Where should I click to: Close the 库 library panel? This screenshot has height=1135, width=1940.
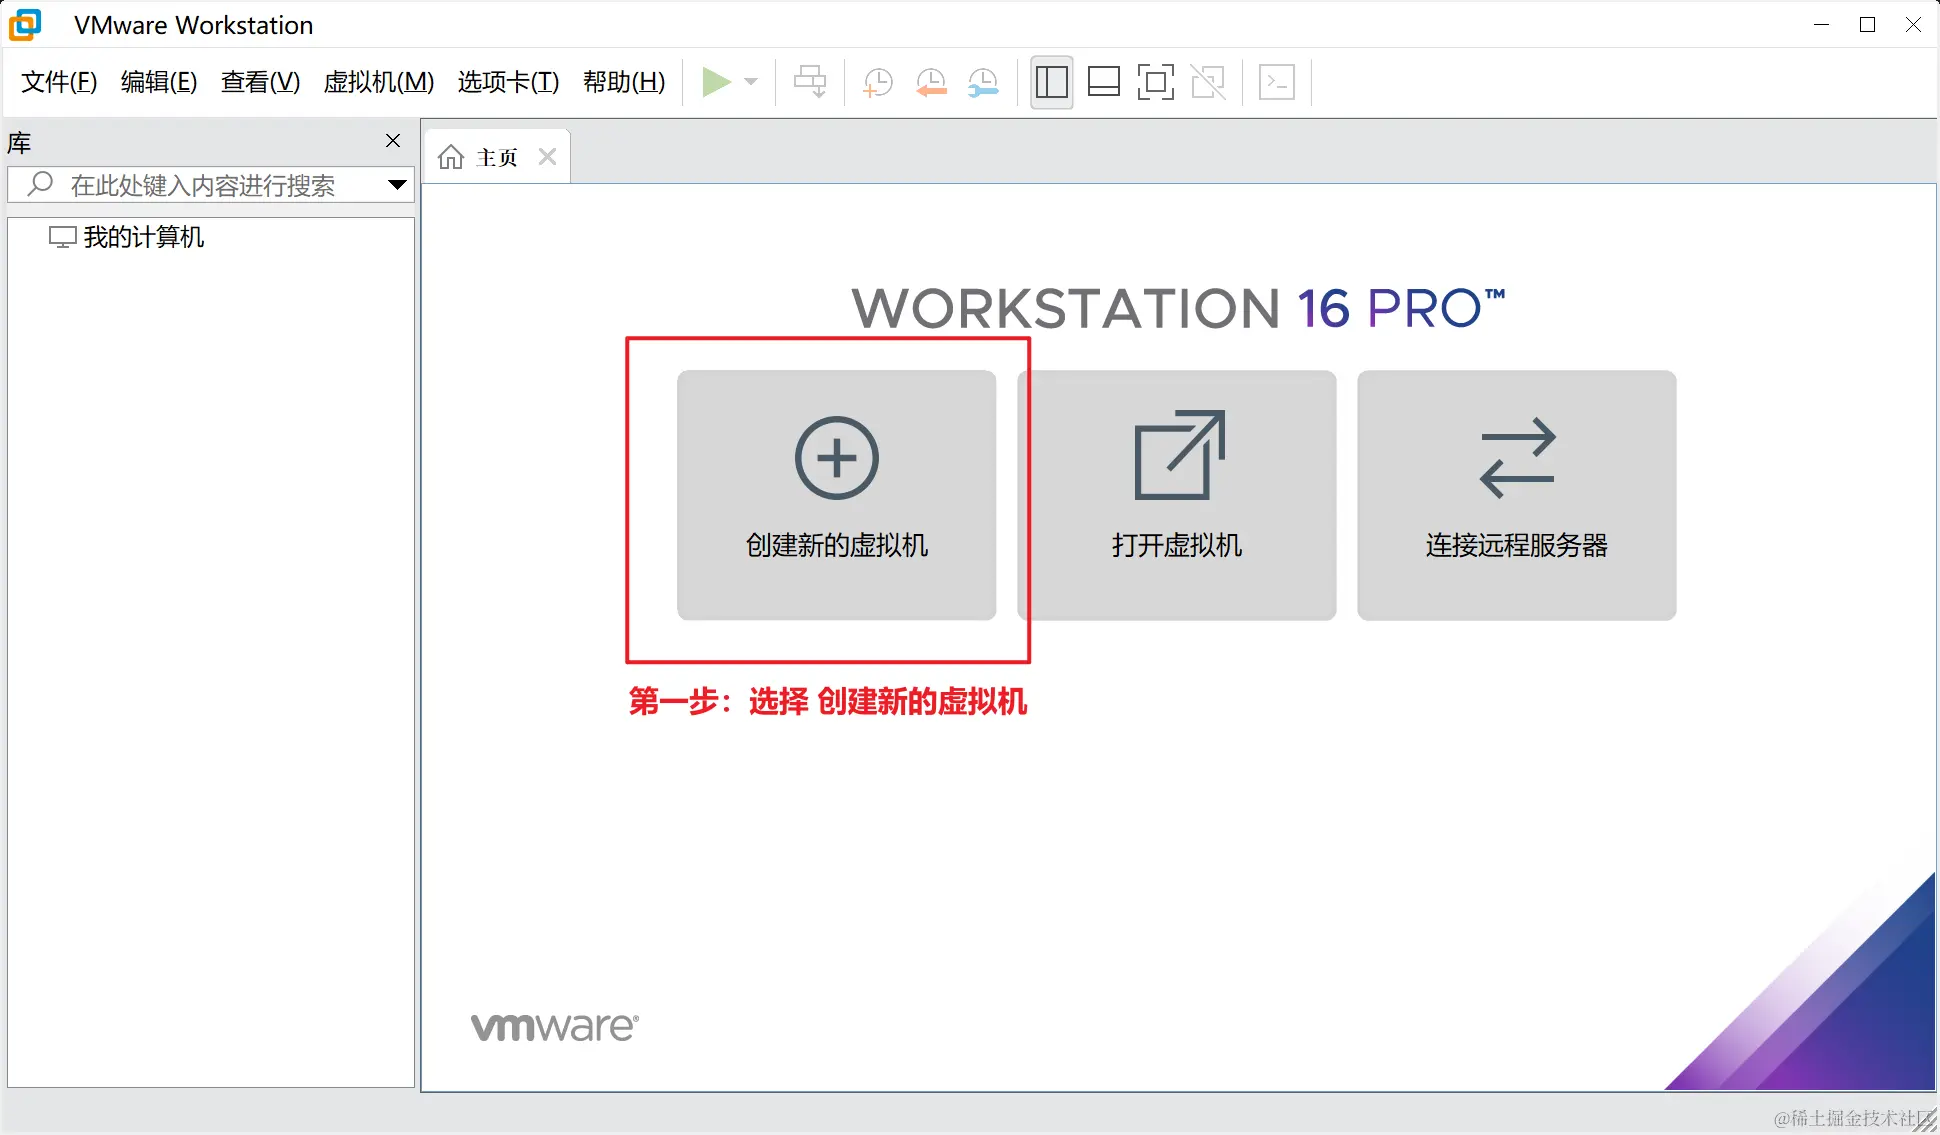[x=393, y=141]
